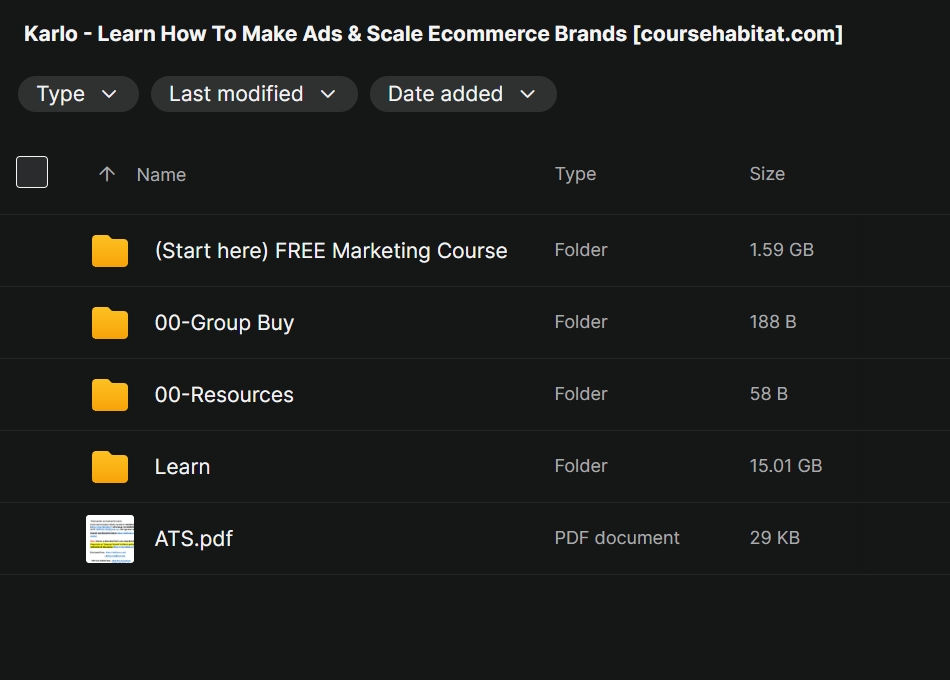Click the folder icon for Start here FREE Marketing Course

pos(110,251)
